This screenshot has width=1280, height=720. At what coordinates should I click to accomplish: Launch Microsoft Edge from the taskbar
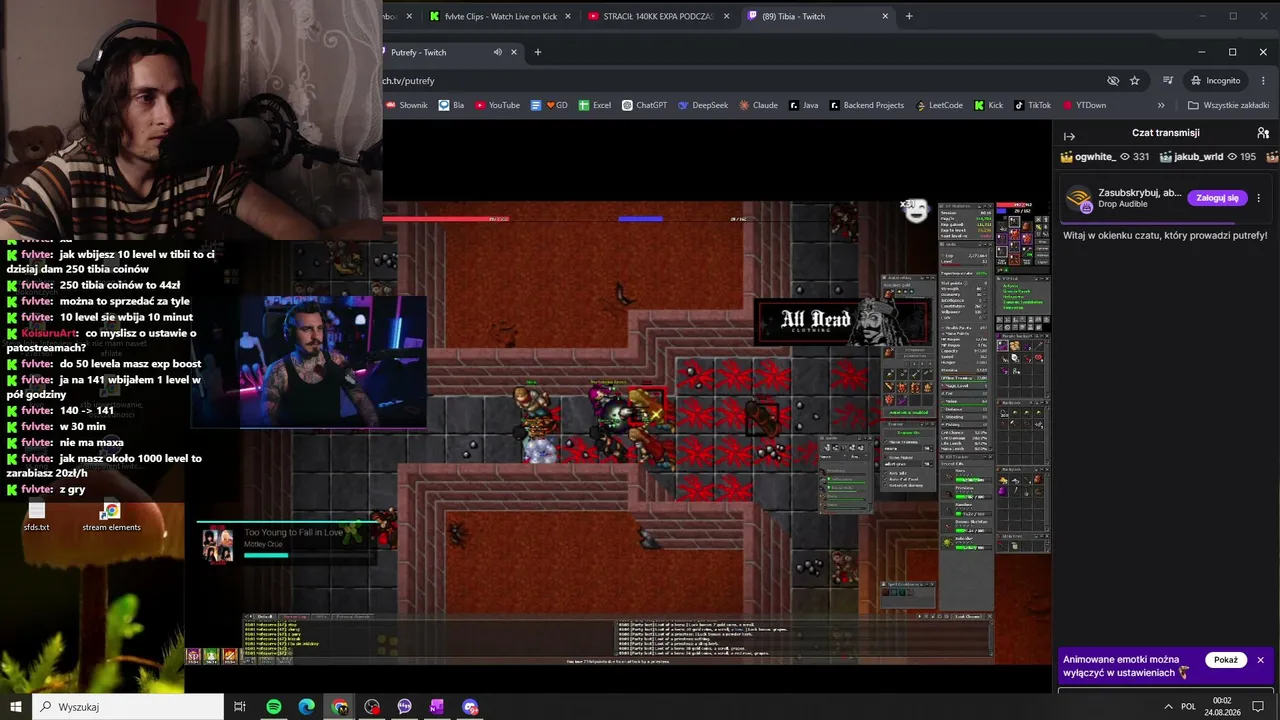307,707
